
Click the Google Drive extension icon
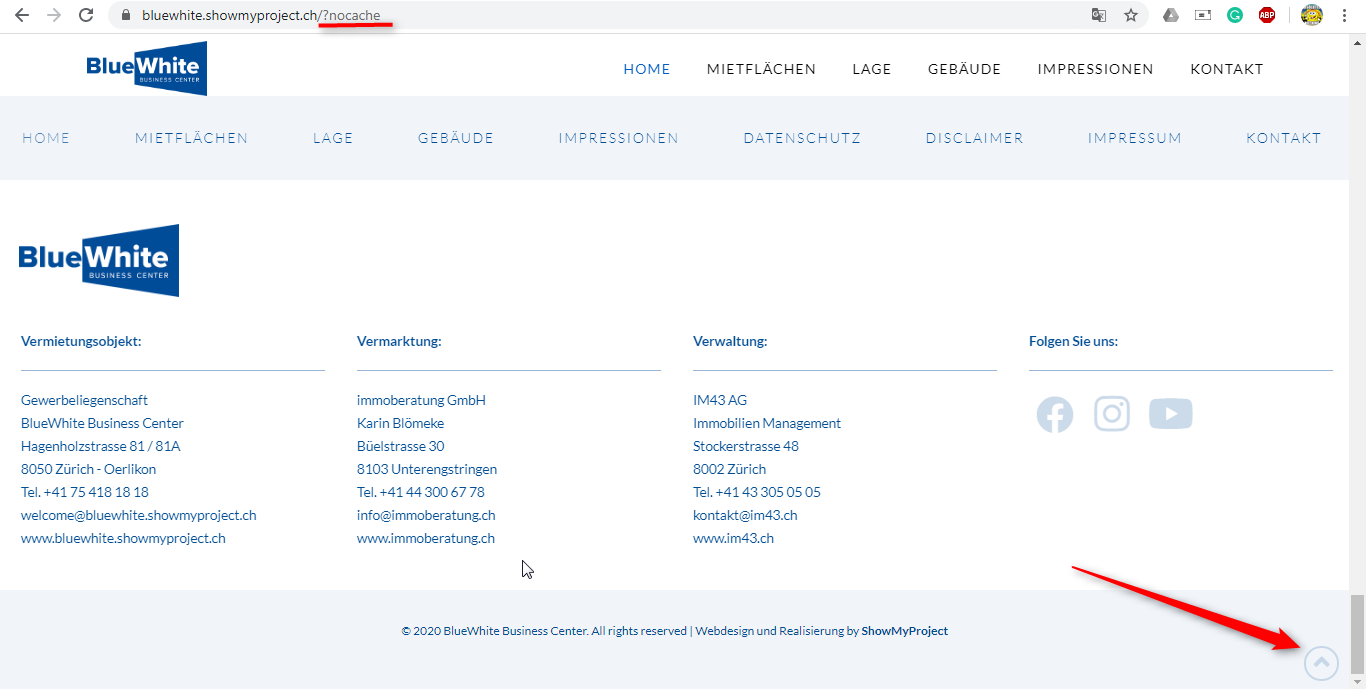click(1170, 15)
